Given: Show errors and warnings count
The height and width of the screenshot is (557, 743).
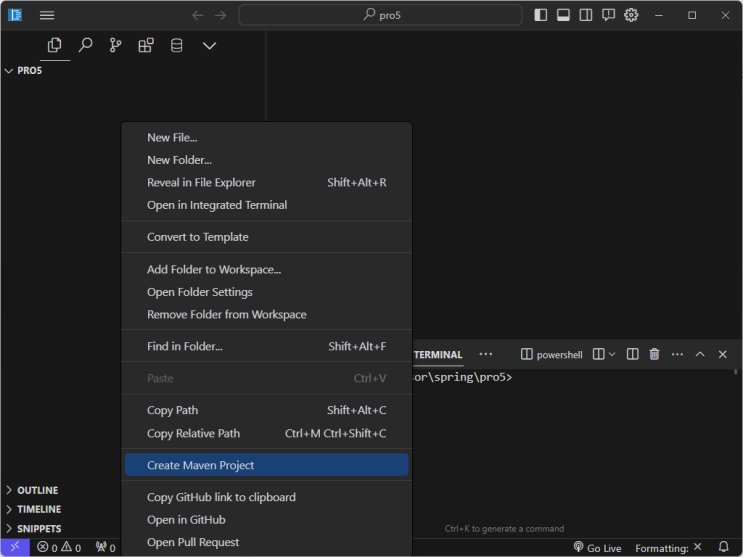Looking at the screenshot, I should point(59,548).
